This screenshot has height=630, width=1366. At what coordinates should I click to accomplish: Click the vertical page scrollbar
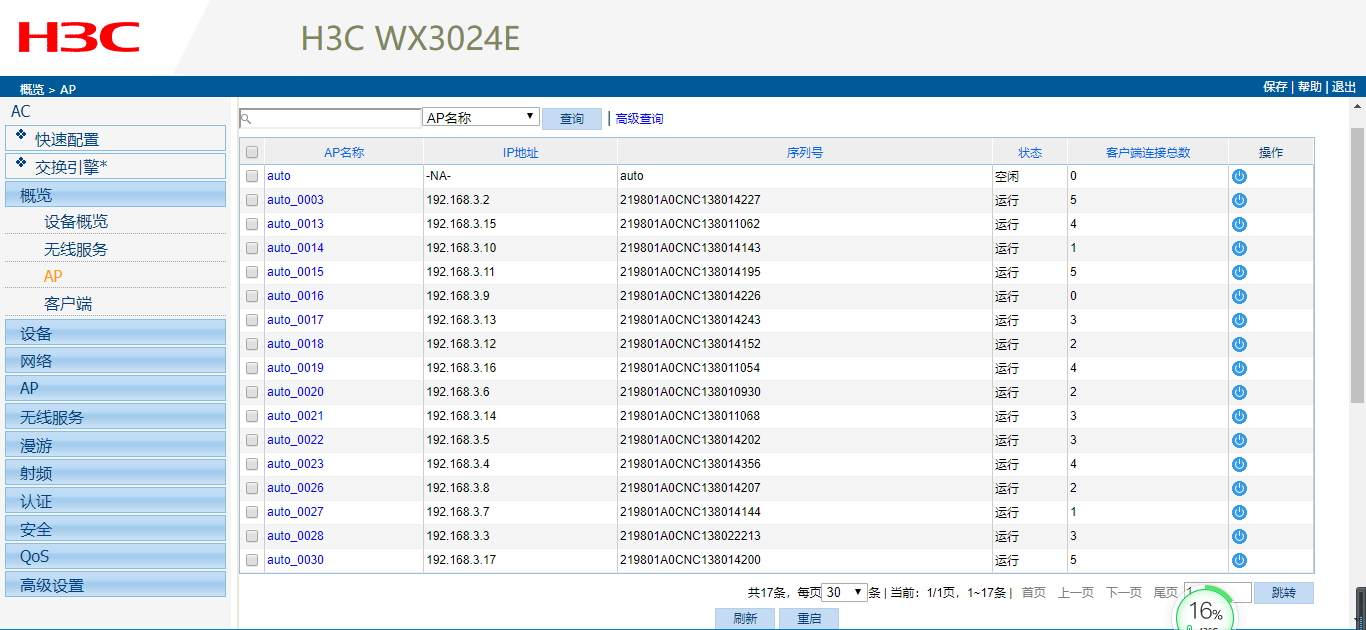tap(1357, 265)
